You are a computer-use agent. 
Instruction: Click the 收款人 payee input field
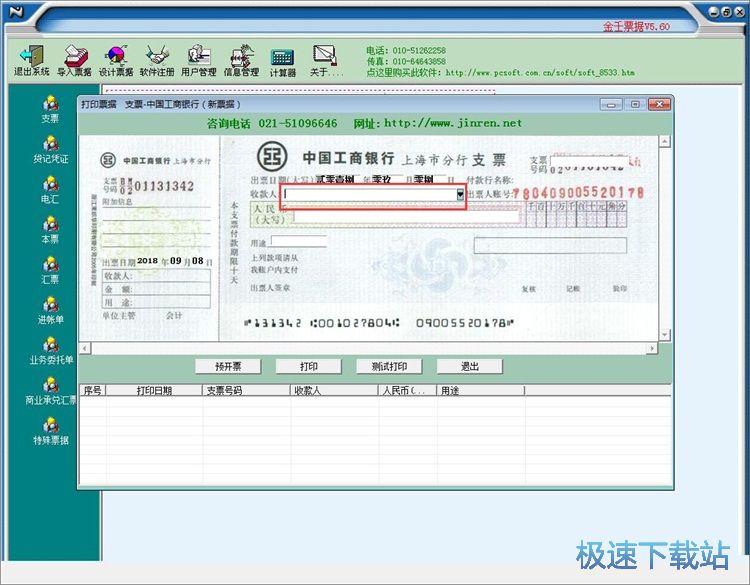[x=370, y=194]
